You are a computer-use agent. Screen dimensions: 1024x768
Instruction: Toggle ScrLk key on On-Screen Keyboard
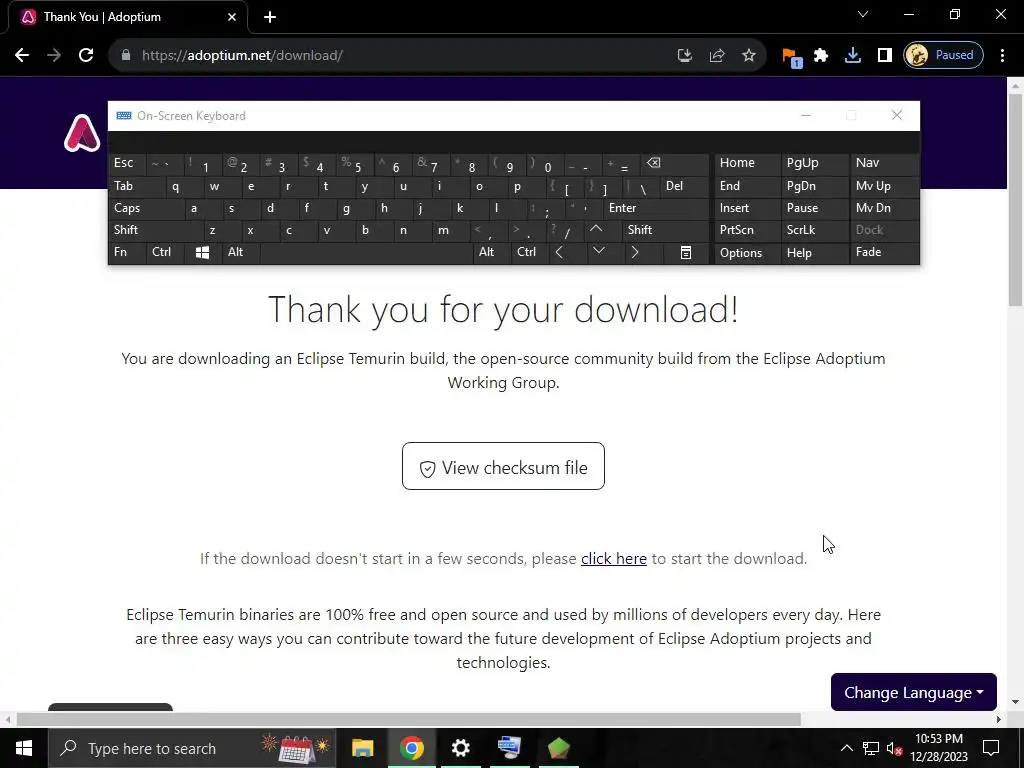(814, 230)
